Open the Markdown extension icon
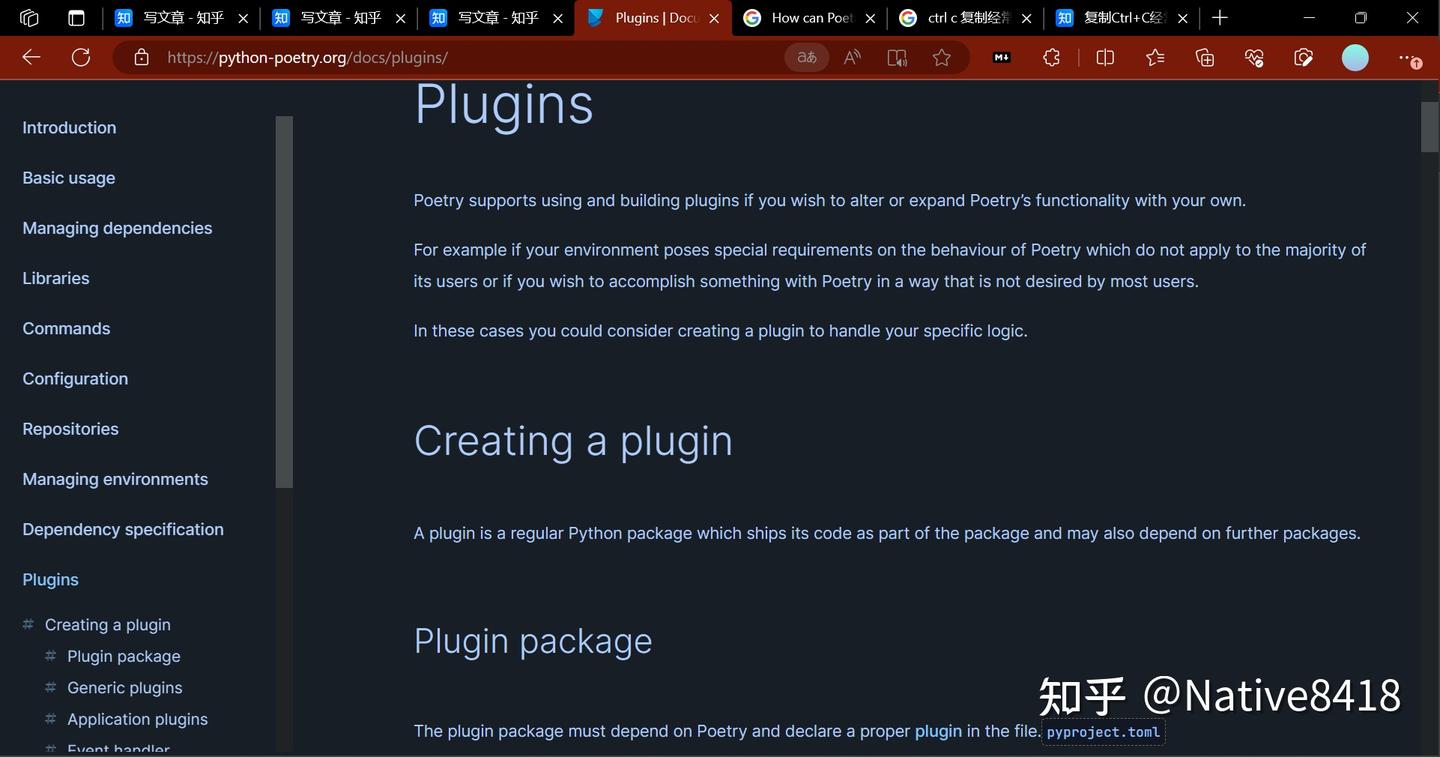Viewport: 1440px width, 757px height. click(x=1000, y=57)
